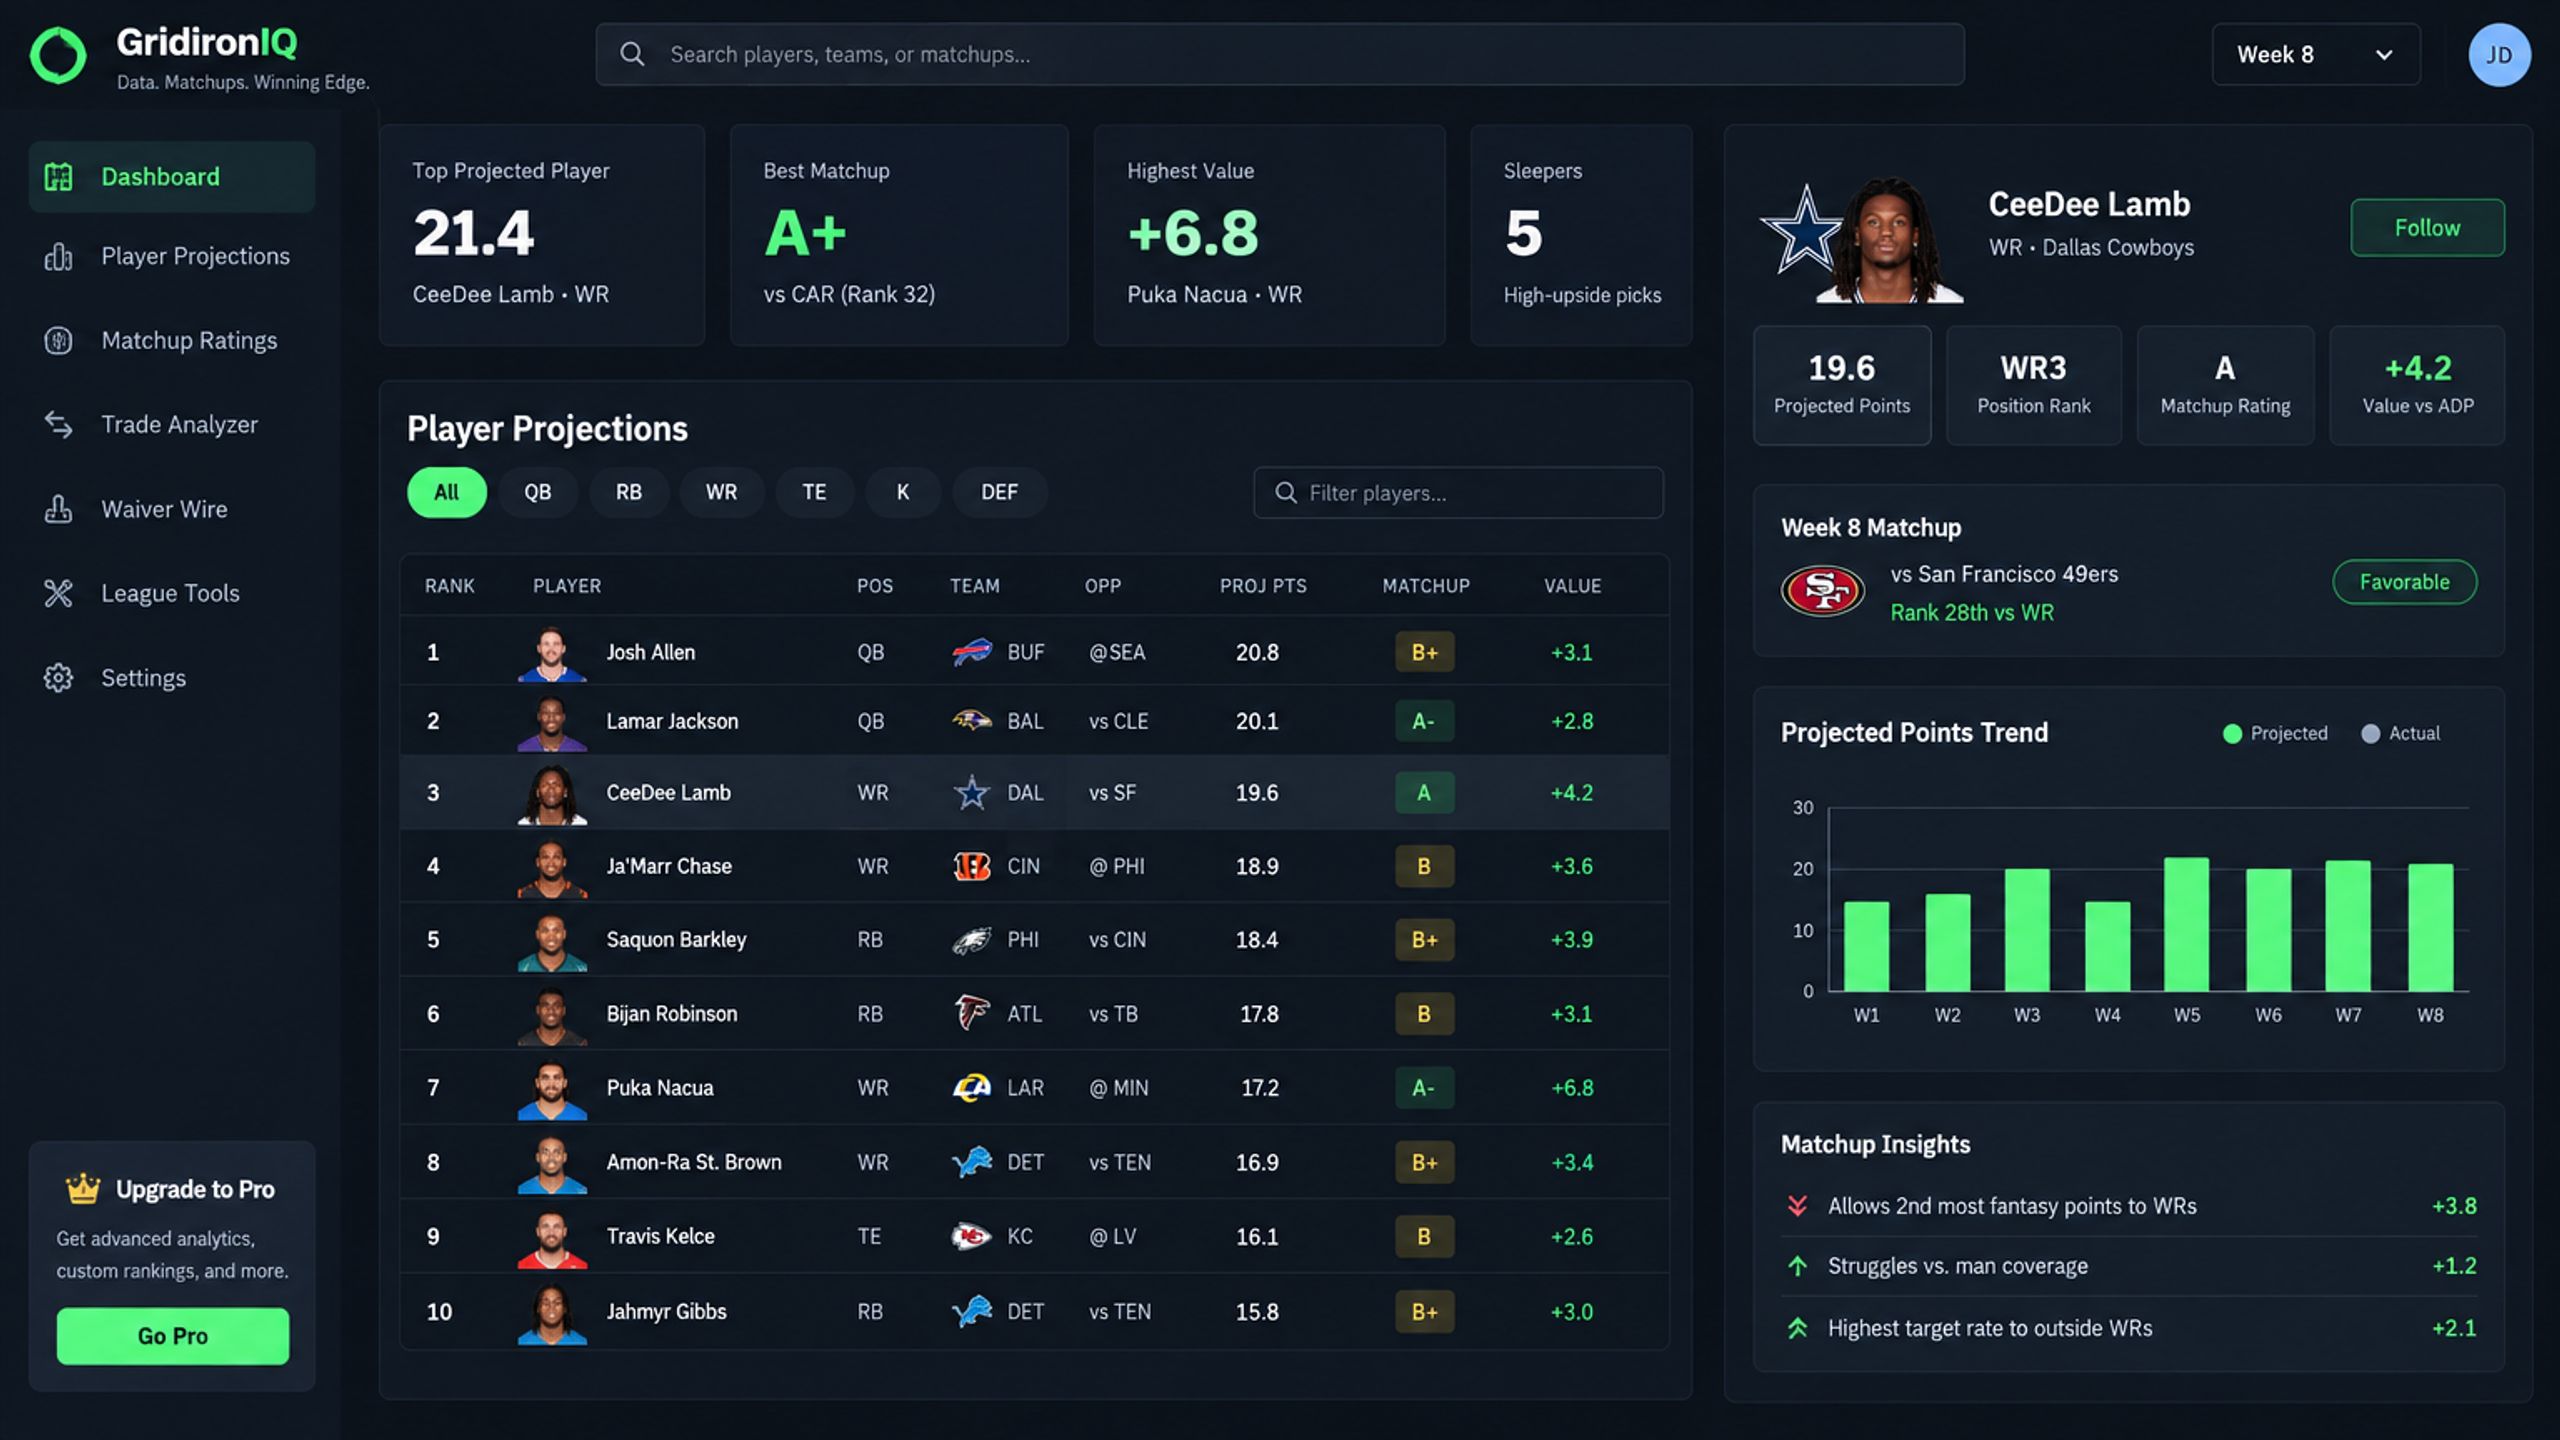Focus the Search players, teams, or matchups field
Image resolution: width=2560 pixels, height=1440 pixels.
coord(1280,54)
